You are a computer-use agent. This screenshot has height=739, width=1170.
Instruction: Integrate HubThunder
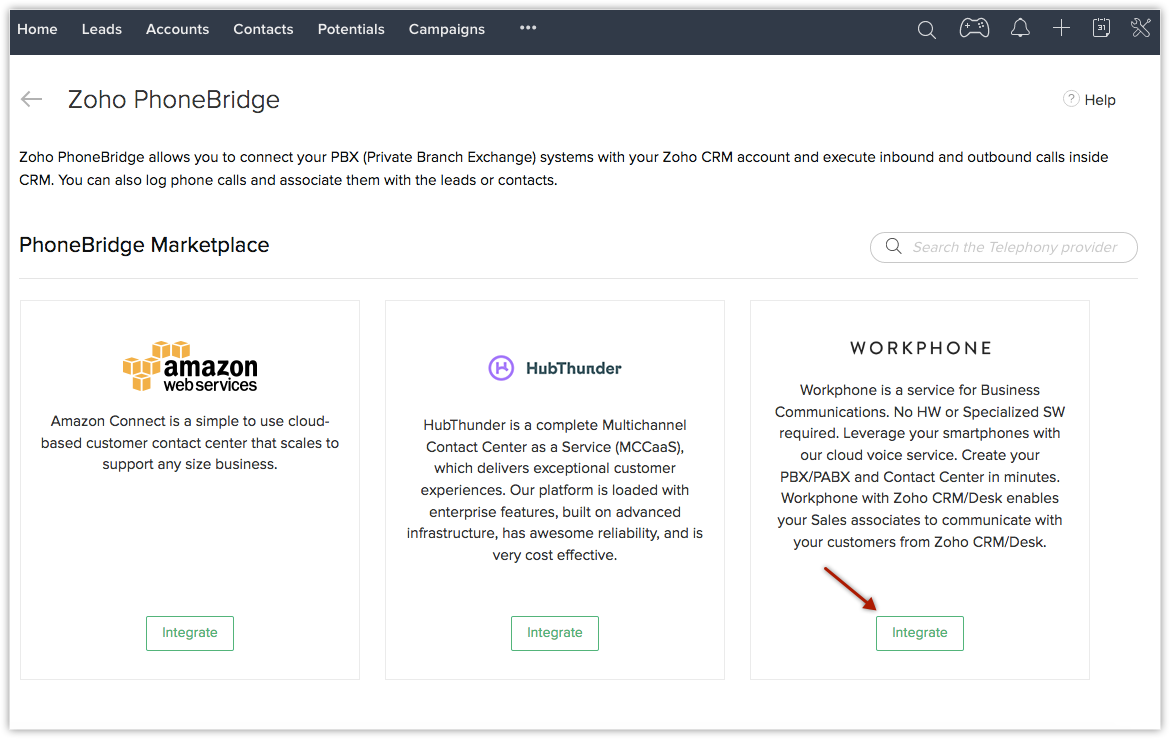click(x=554, y=633)
